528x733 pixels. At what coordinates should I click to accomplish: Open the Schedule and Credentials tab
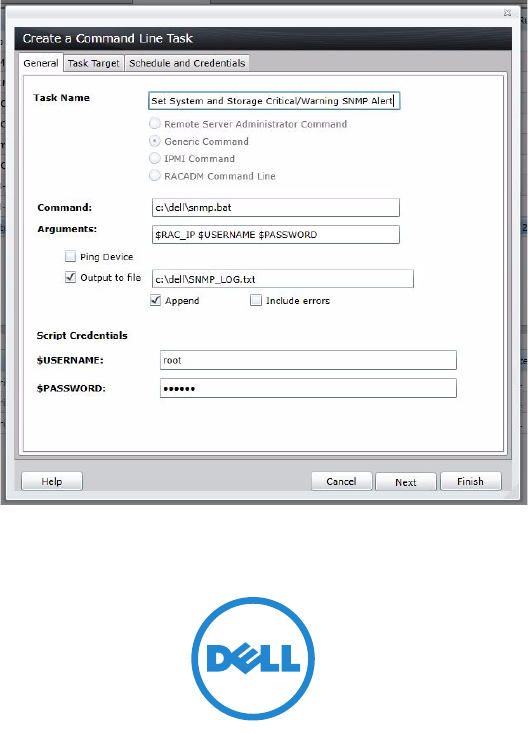point(187,63)
